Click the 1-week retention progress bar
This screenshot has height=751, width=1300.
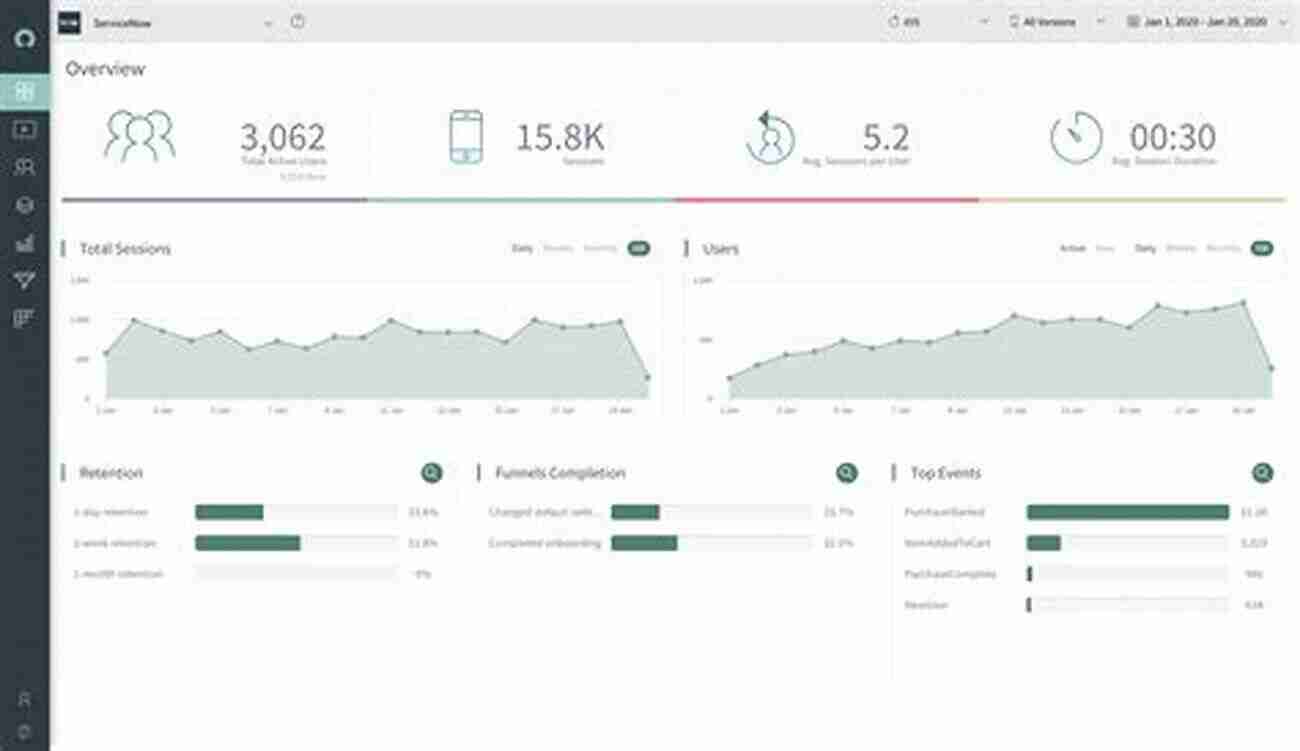pos(296,543)
